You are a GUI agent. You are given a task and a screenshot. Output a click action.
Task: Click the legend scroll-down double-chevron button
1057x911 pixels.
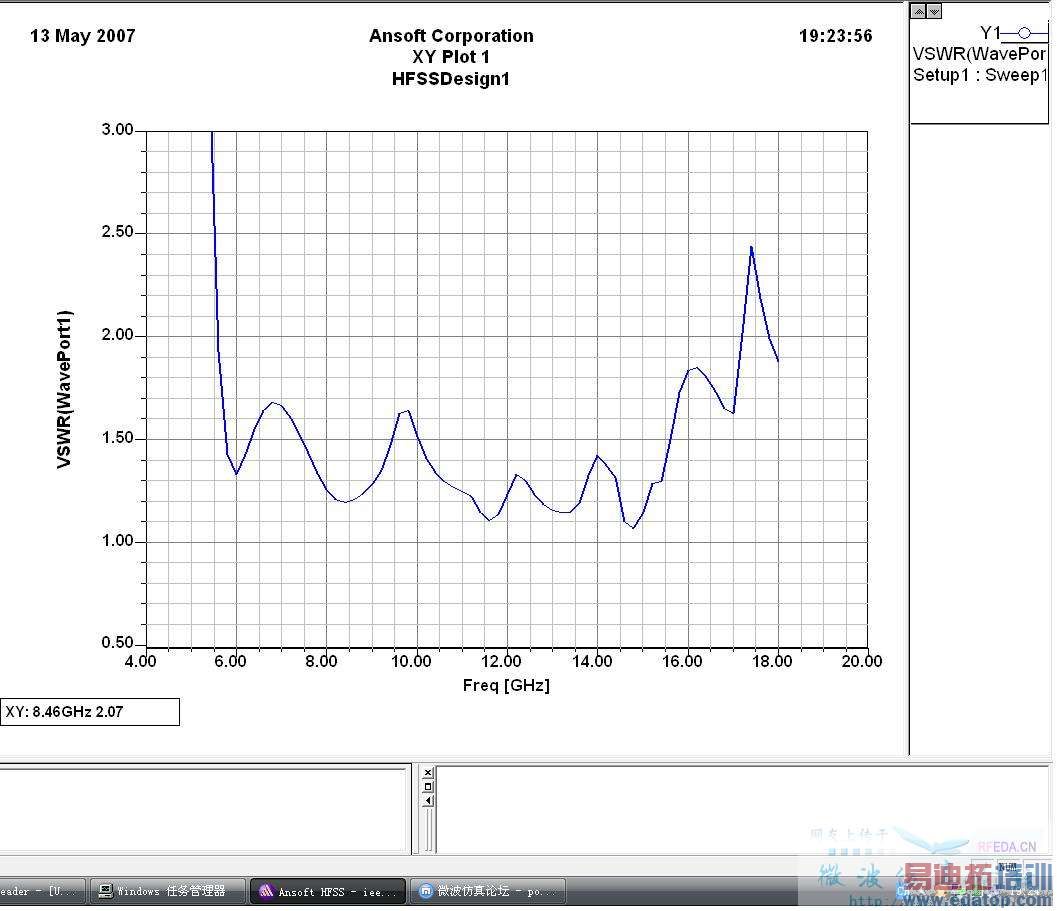934,11
